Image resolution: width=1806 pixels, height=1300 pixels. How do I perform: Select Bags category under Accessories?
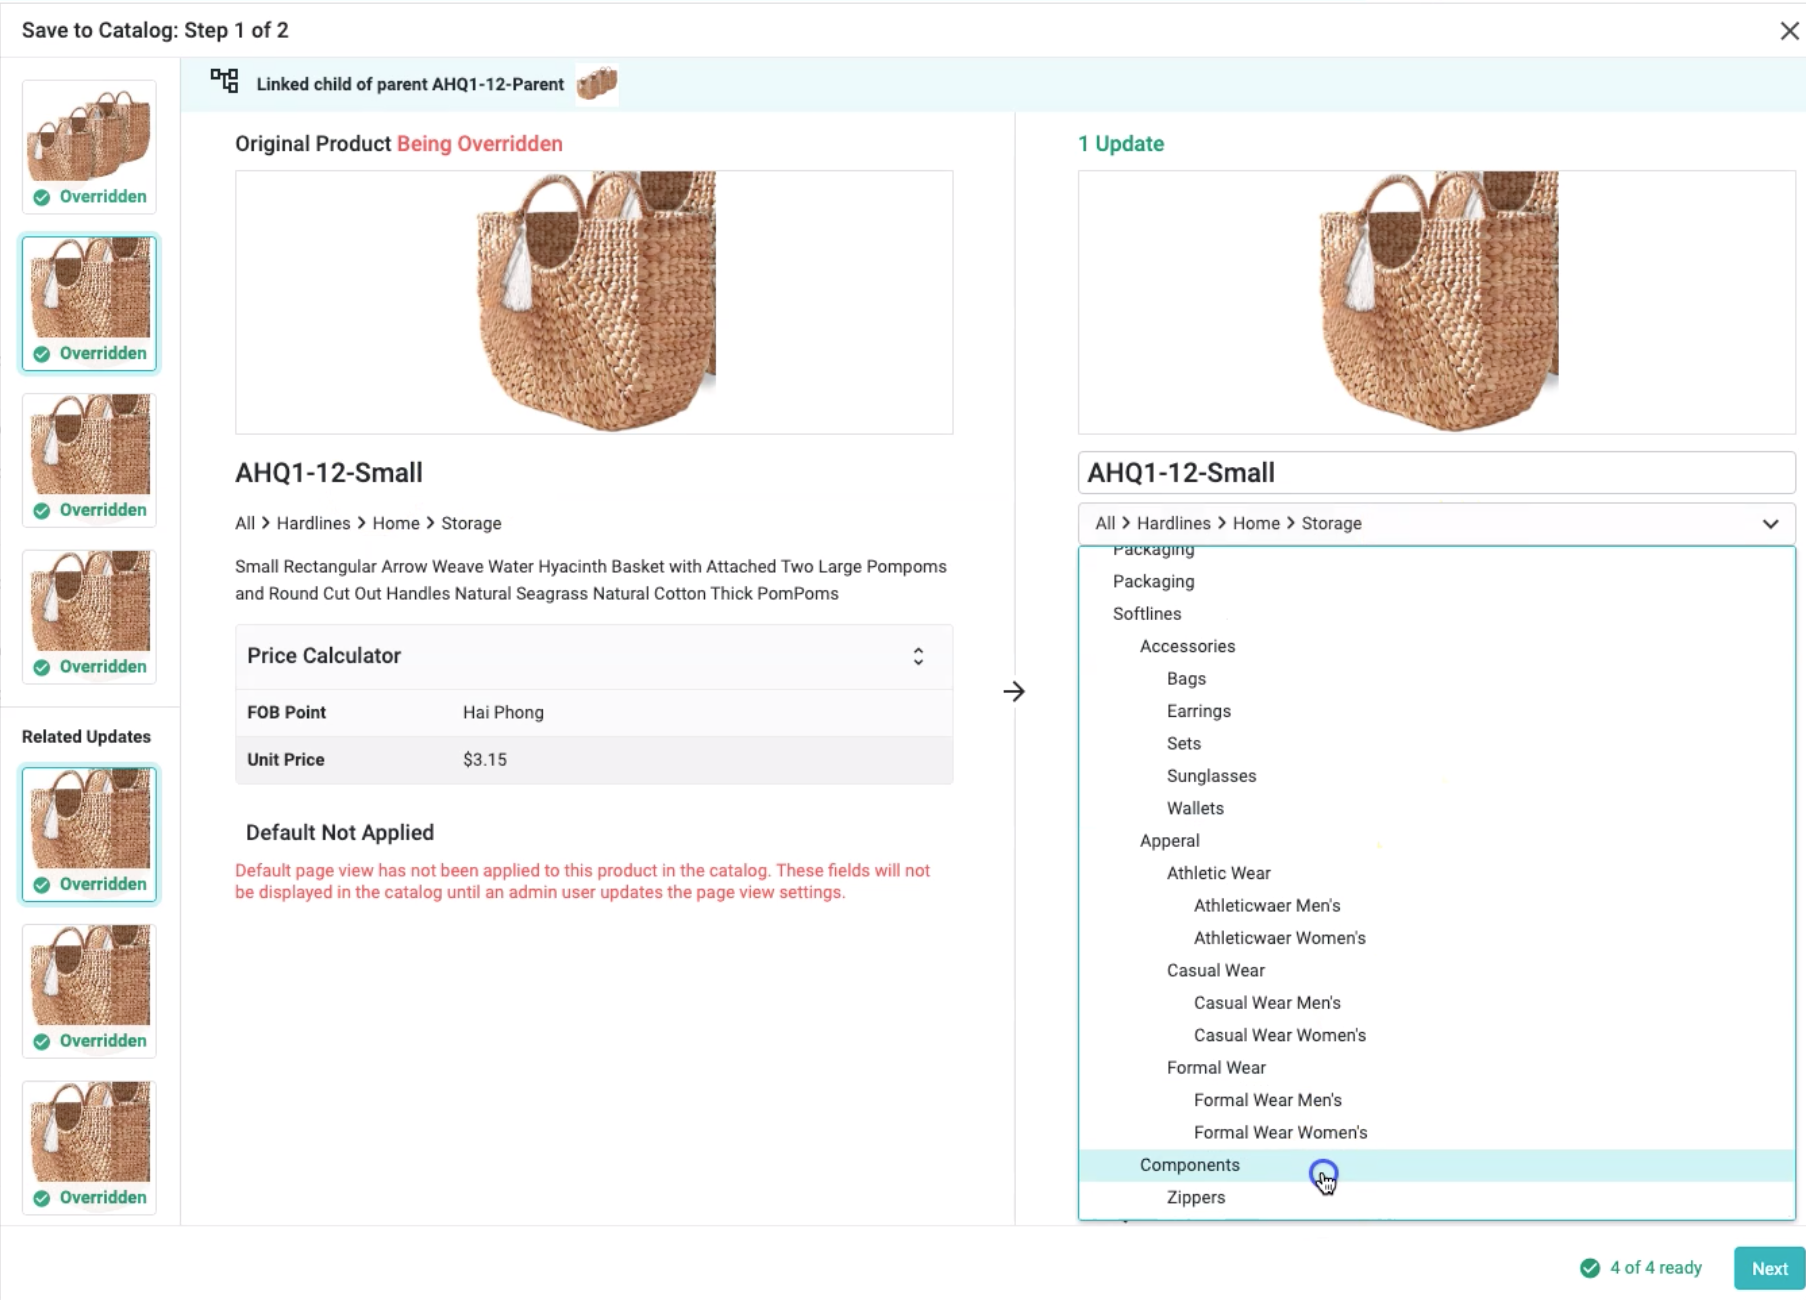click(x=1186, y=679)
